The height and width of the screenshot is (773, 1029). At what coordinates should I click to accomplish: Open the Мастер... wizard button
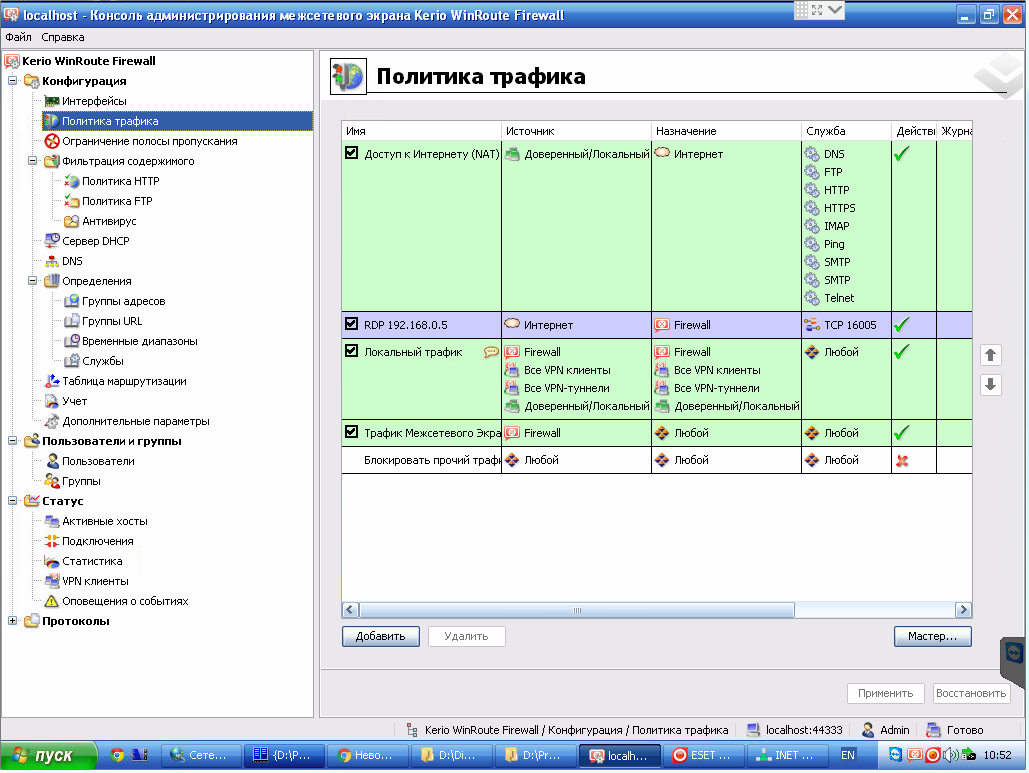pyautogui.click(x=933, y=637)
